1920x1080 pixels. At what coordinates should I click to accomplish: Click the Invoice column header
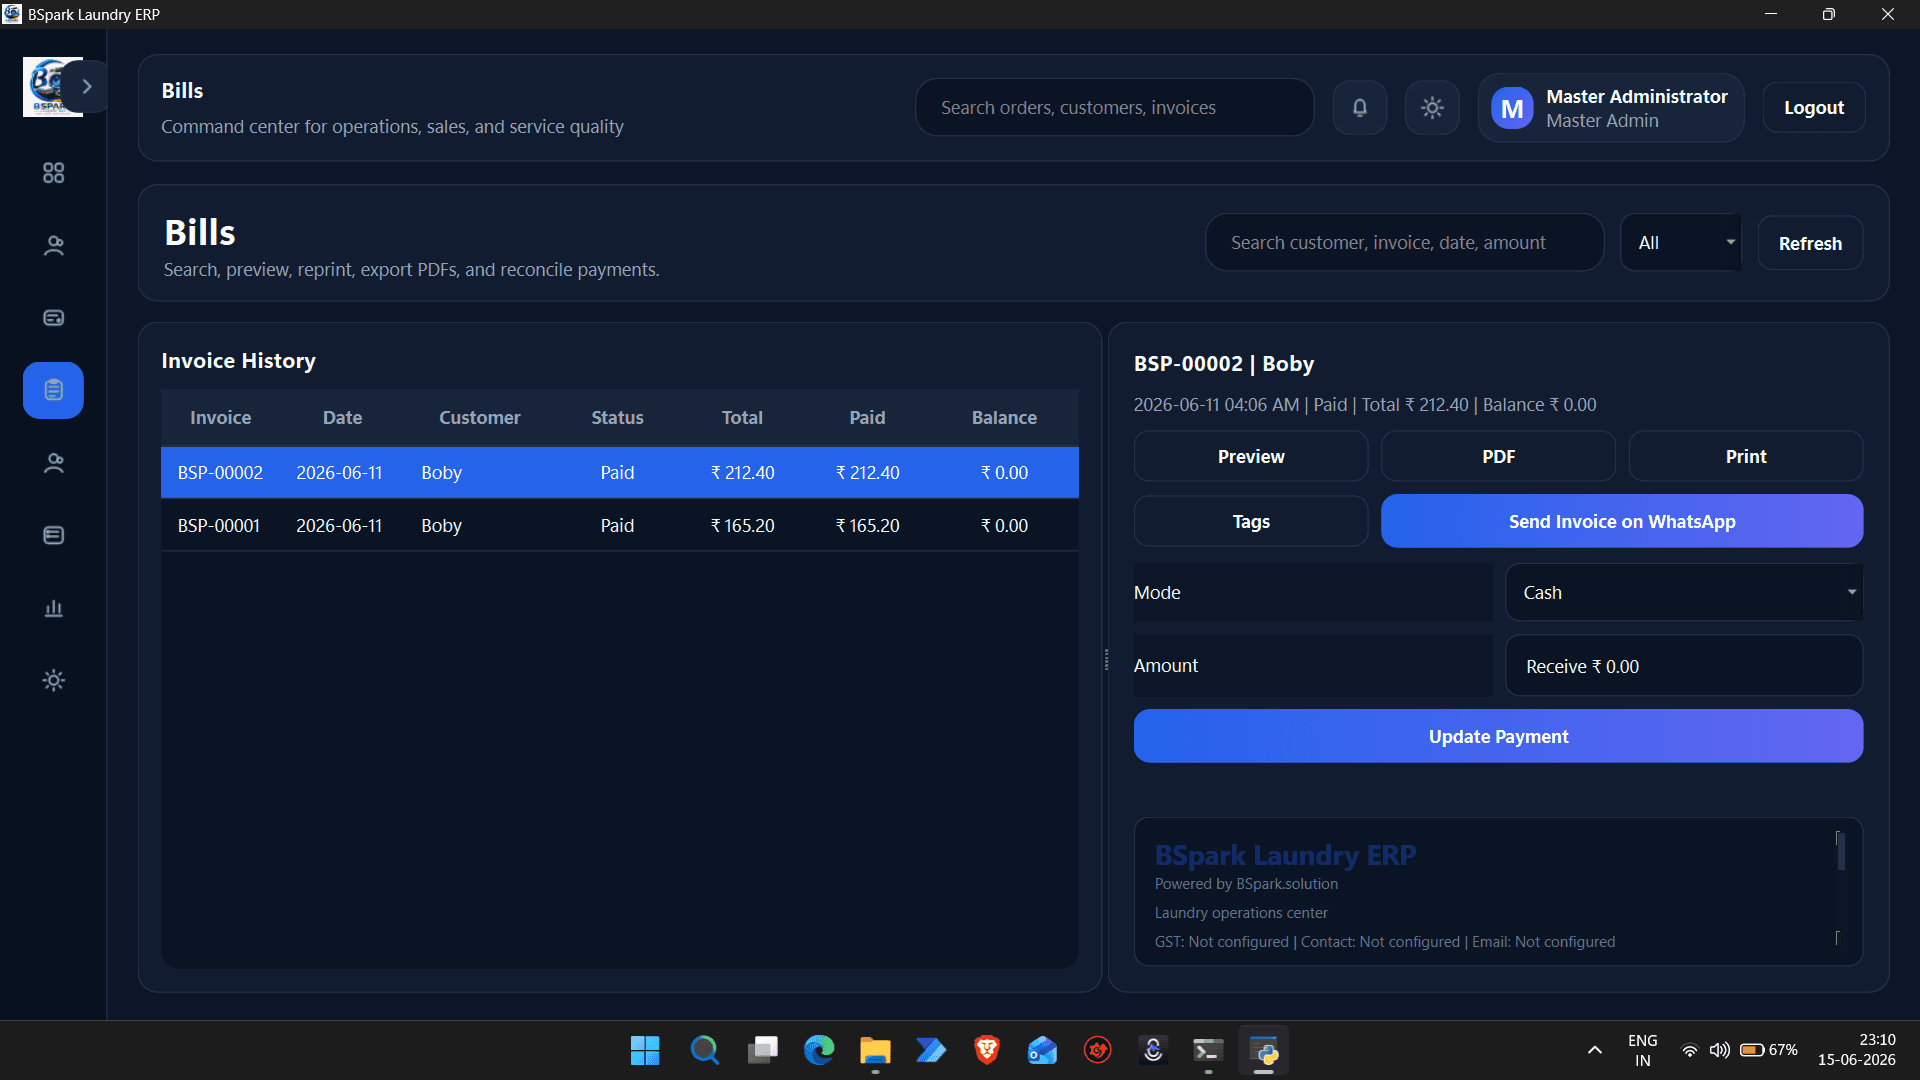(x=220, y=417)
